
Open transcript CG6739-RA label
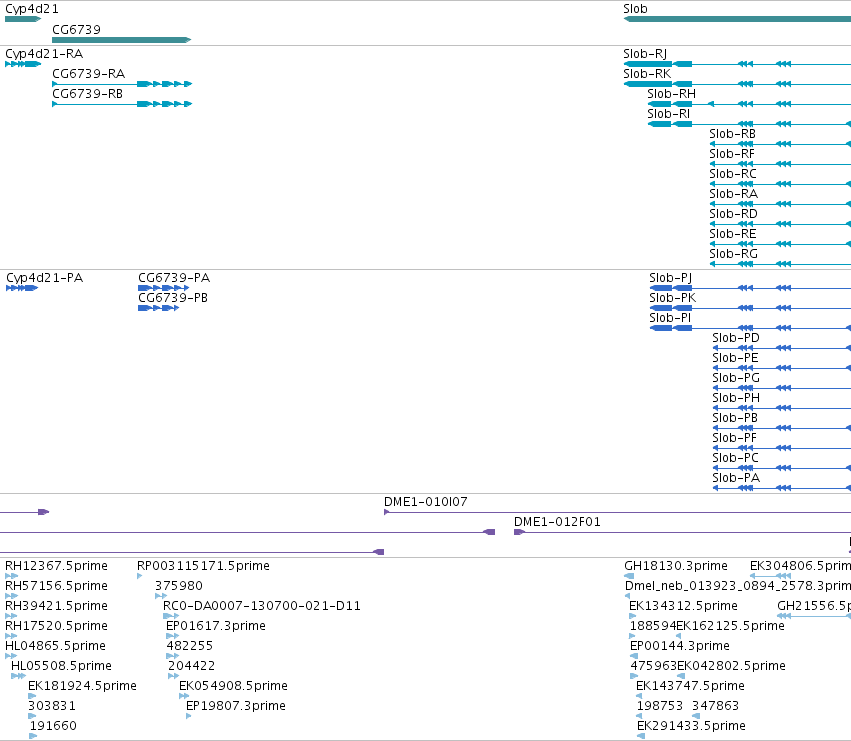(88, 74)
